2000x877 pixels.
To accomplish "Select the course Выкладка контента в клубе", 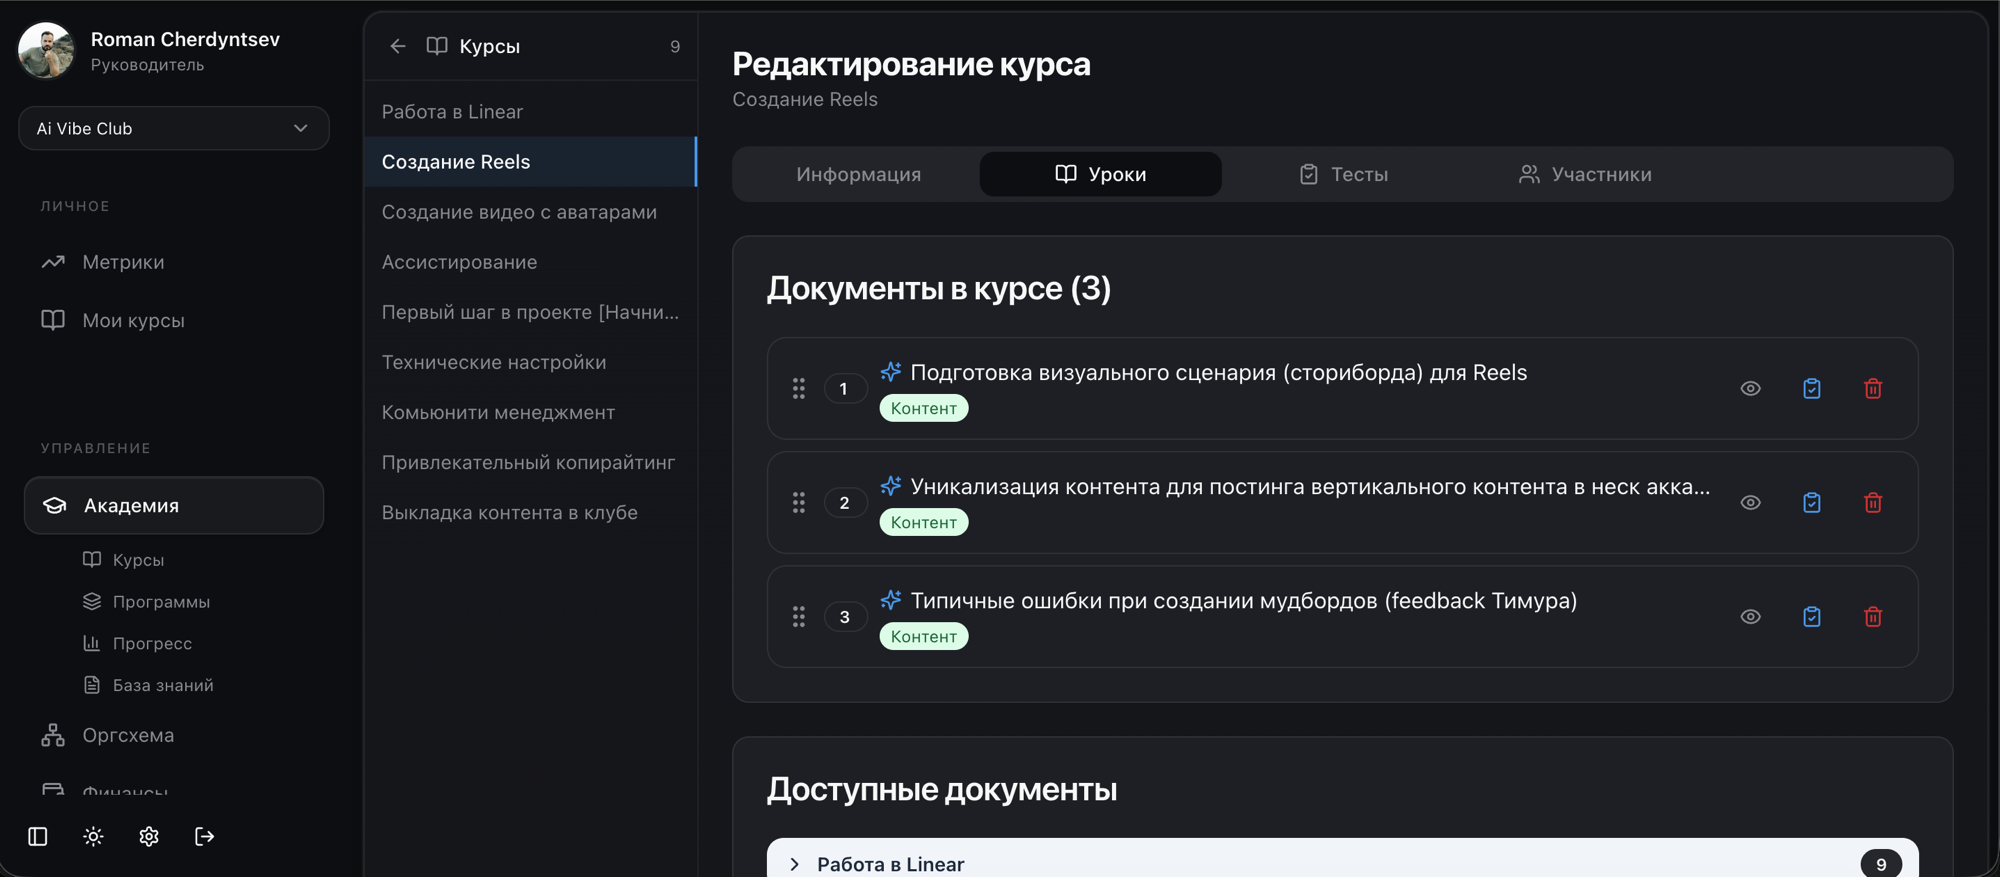I will tap(531, 512).
